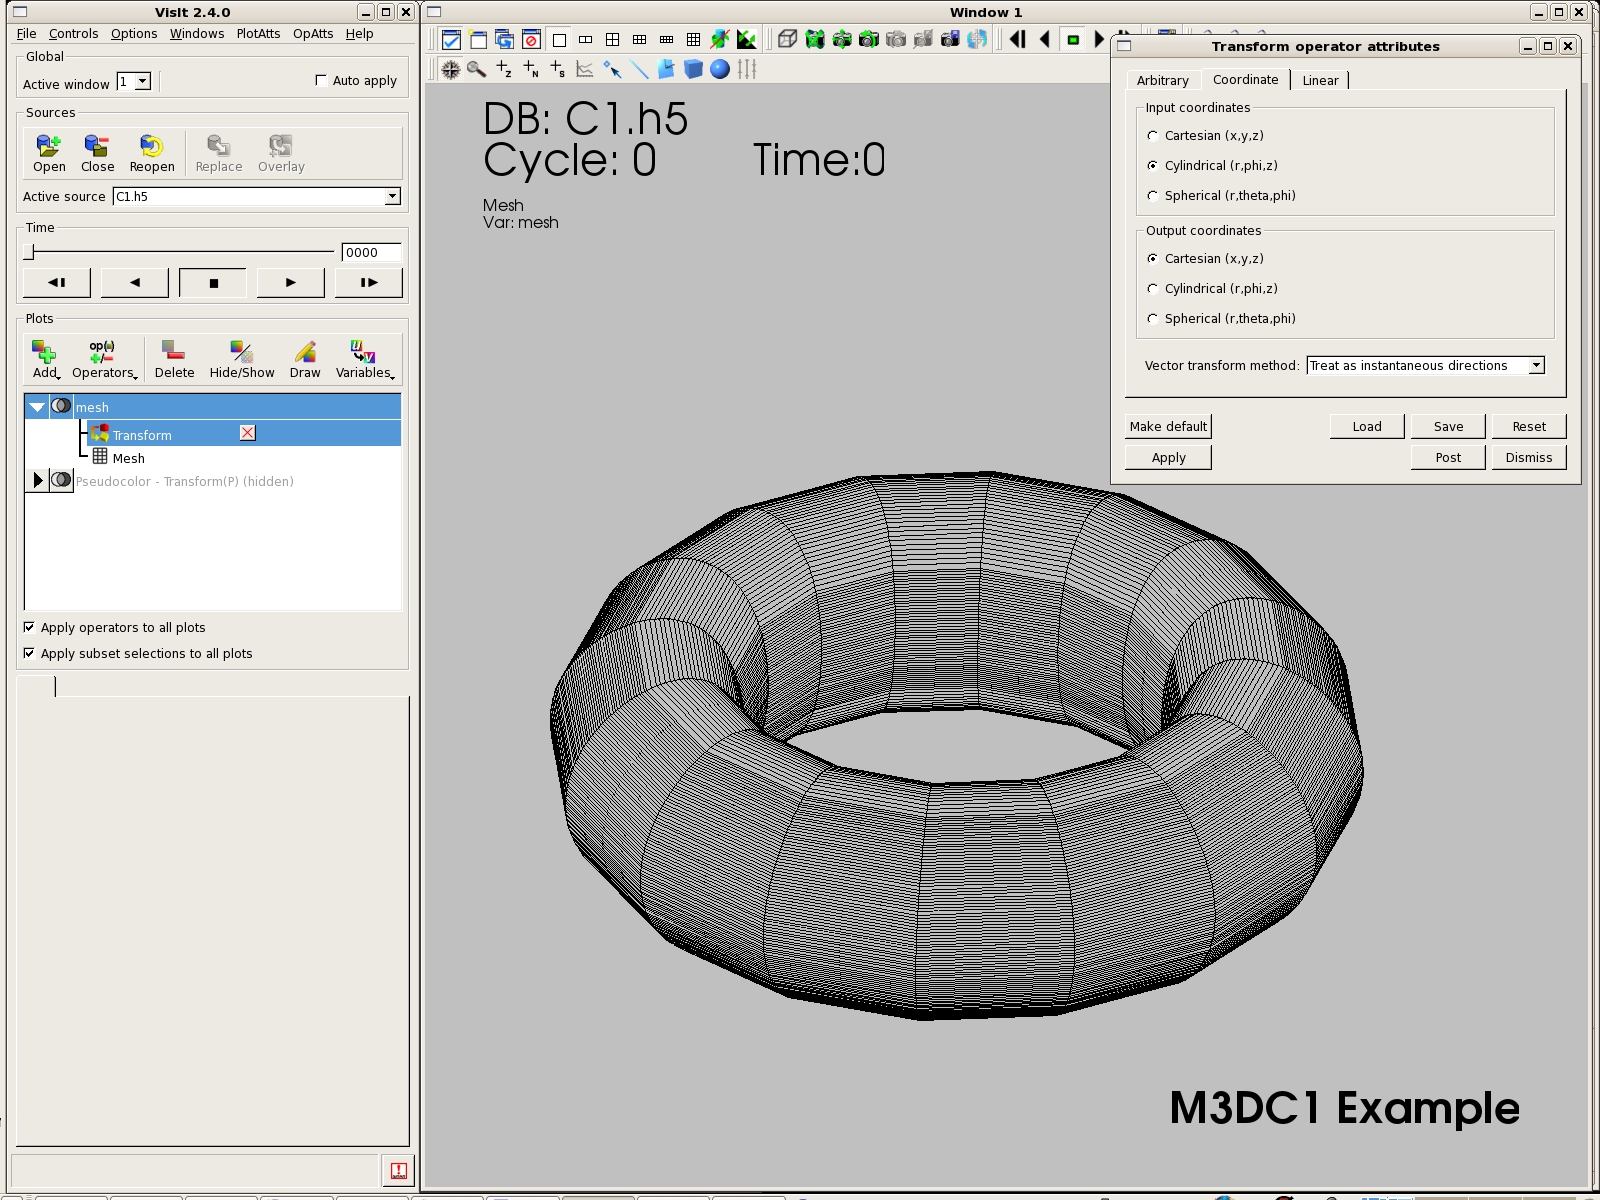Switch to the Arbitrary tab
The width and height of the screenshot is (1600, 1200).
pos(1163,80)
